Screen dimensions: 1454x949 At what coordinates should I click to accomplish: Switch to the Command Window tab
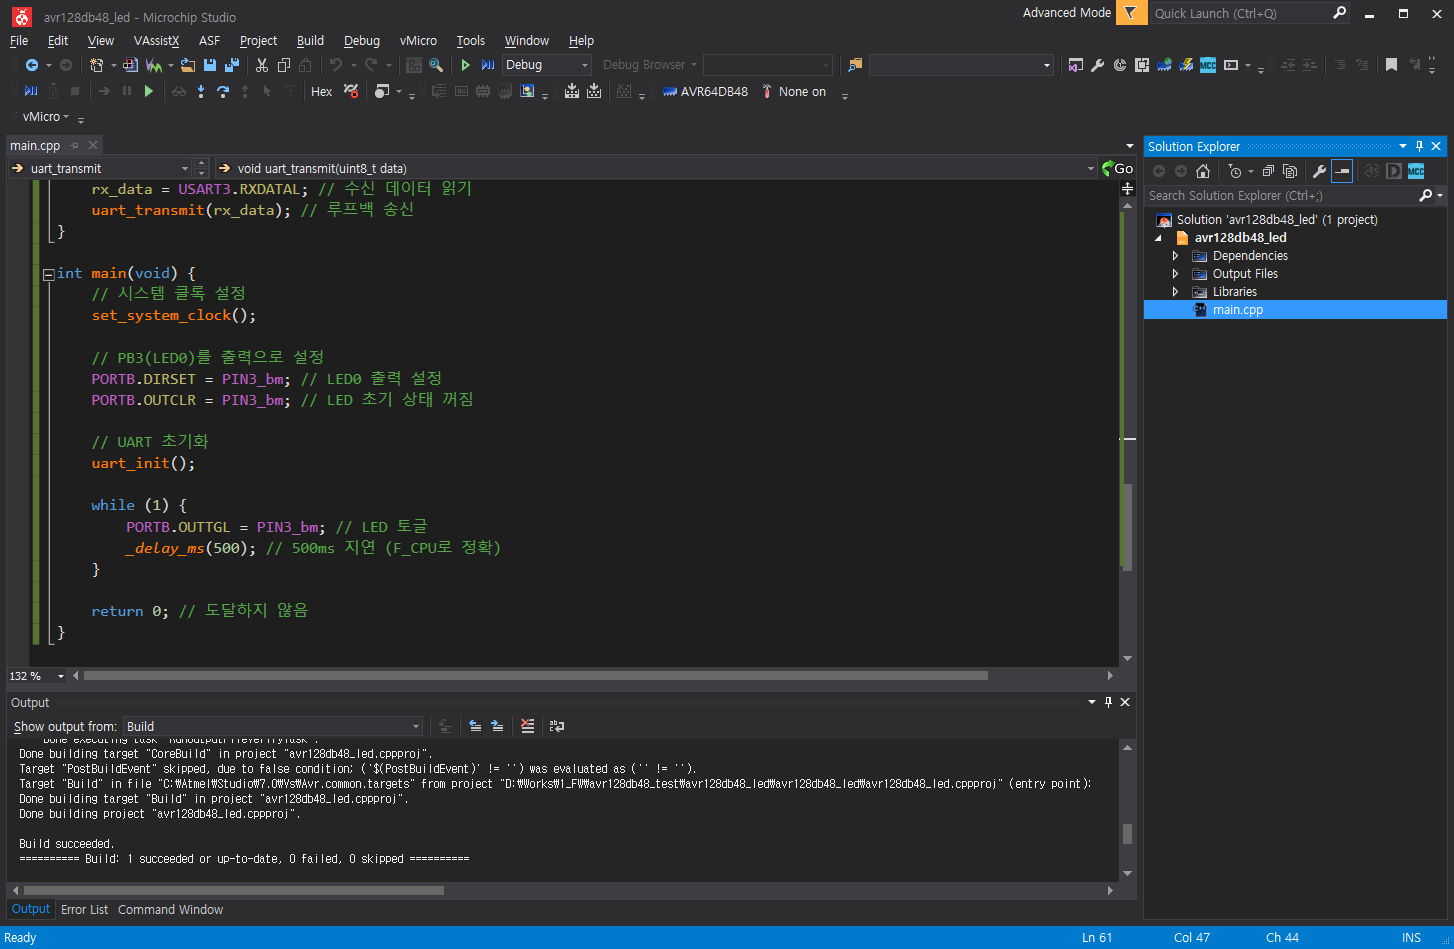tap(170, 910)
